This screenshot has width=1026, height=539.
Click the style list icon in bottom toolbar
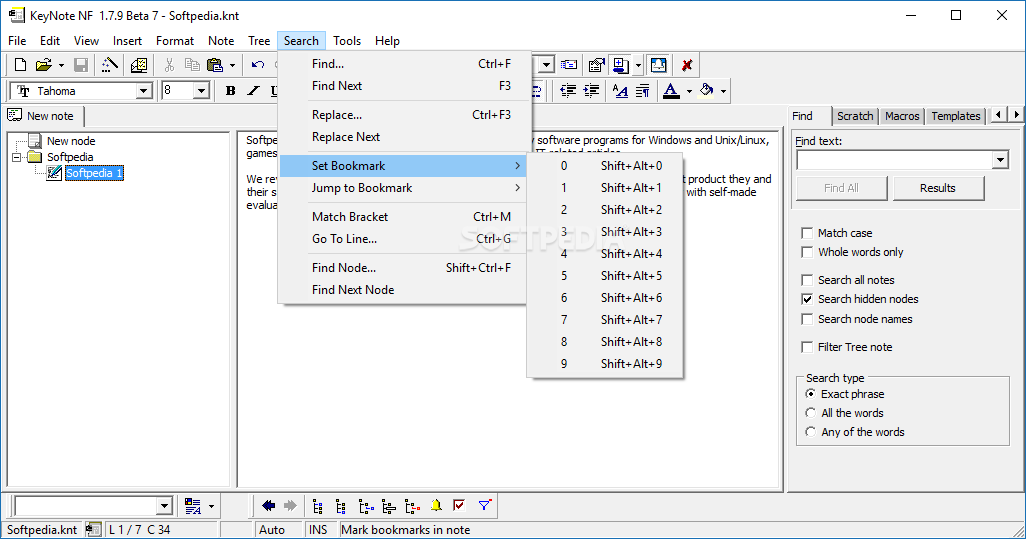[x=192, y=506]
